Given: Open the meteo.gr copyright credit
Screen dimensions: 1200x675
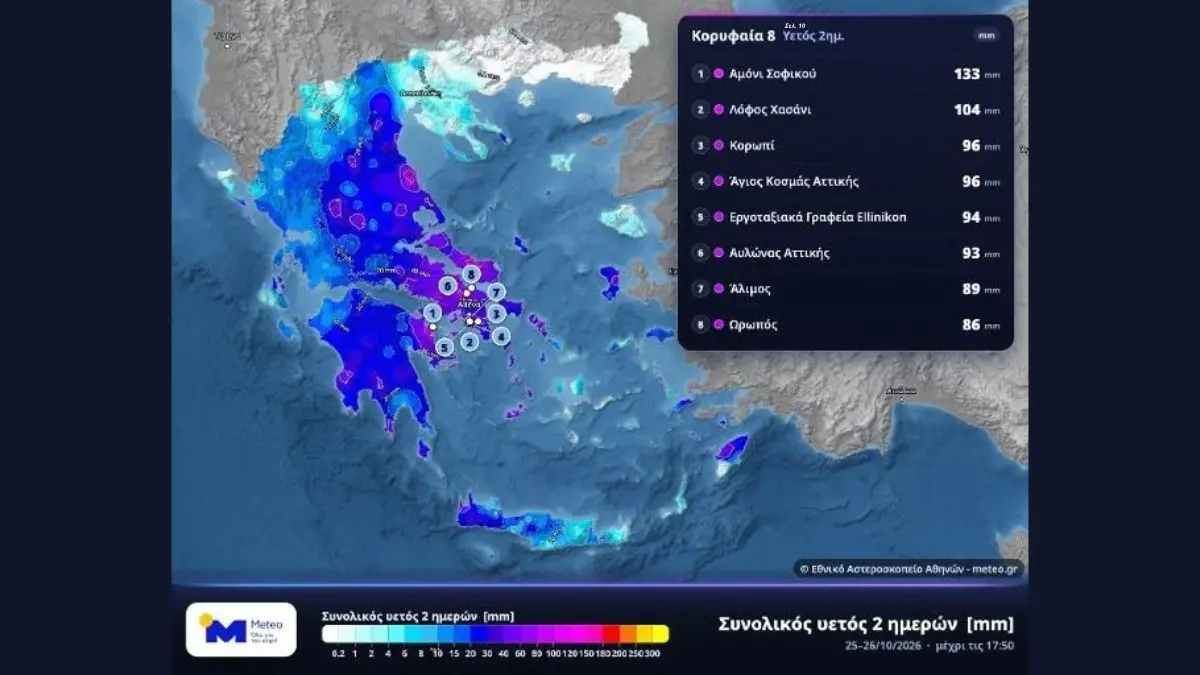Looking at the screenshot, I should click(x=910, y=568).
